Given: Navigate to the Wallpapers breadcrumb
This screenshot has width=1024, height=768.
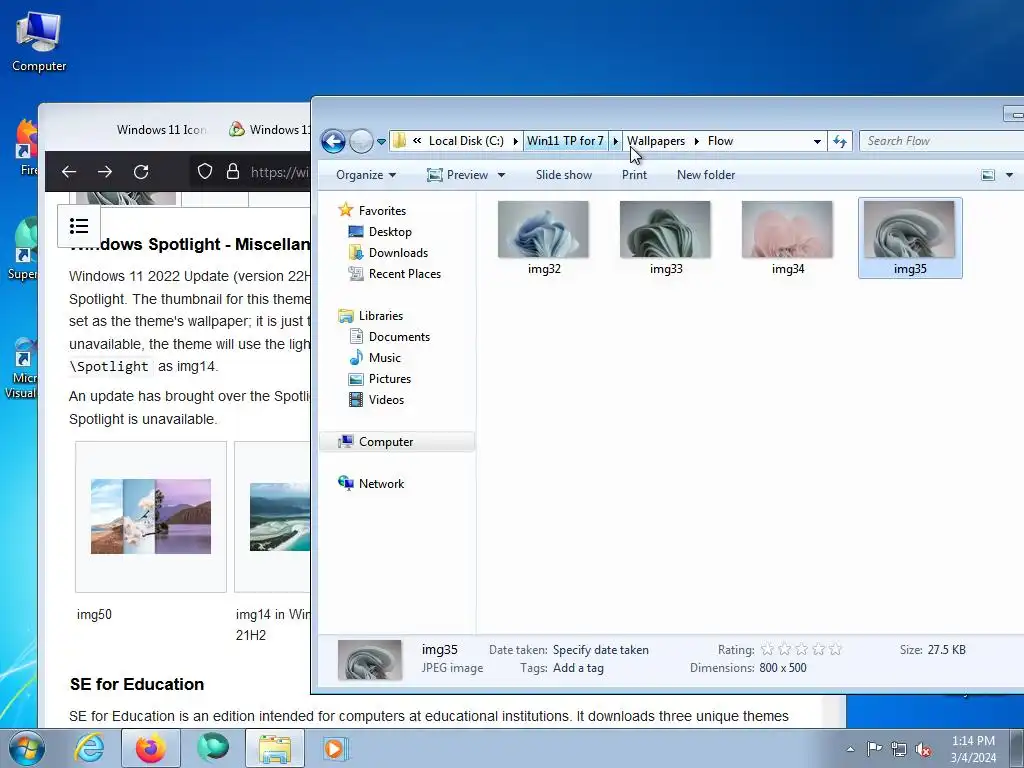Looking at the screenshot, I should (656, 141).
